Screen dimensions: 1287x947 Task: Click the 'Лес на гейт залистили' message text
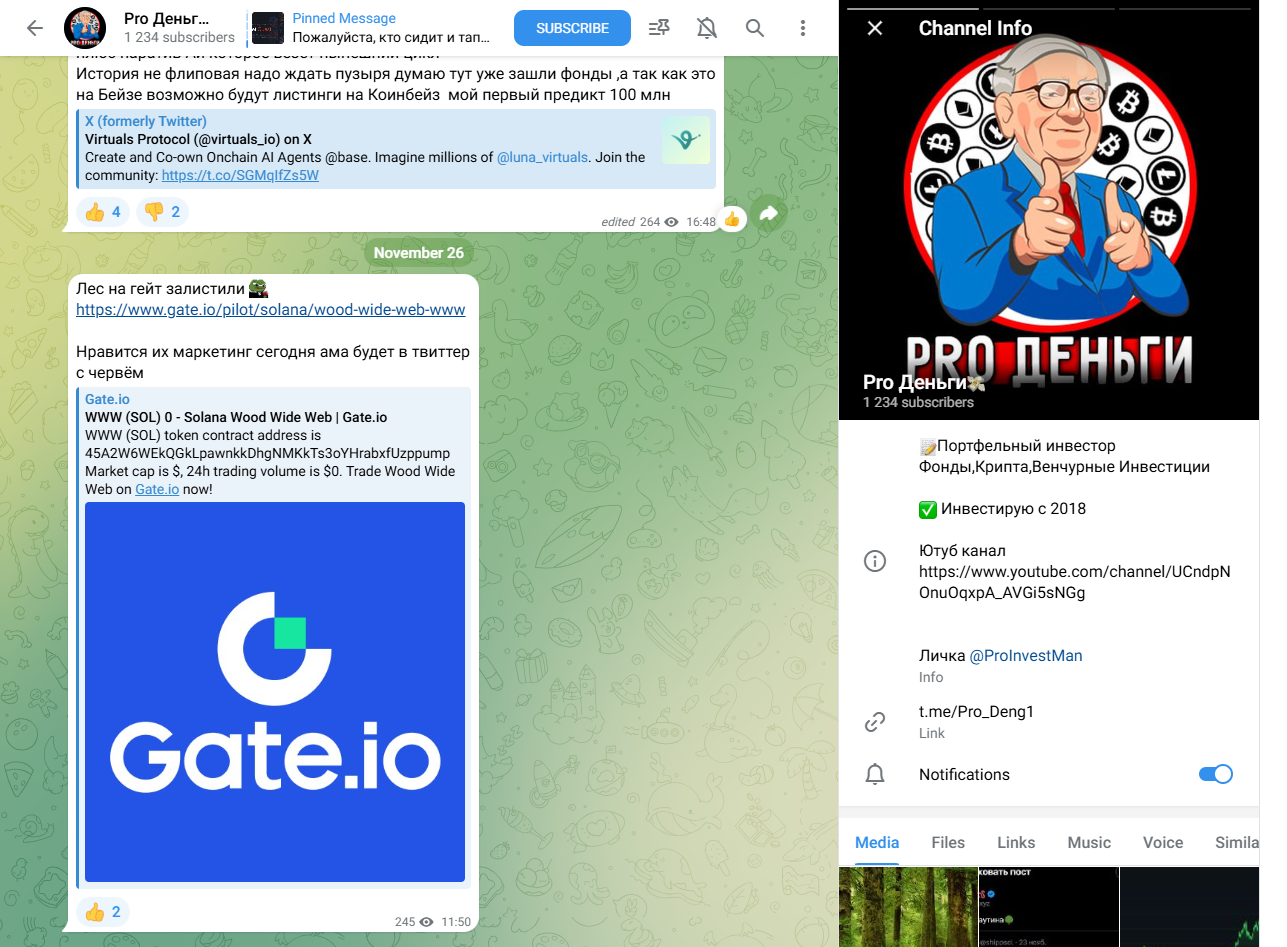pos(172,287)
